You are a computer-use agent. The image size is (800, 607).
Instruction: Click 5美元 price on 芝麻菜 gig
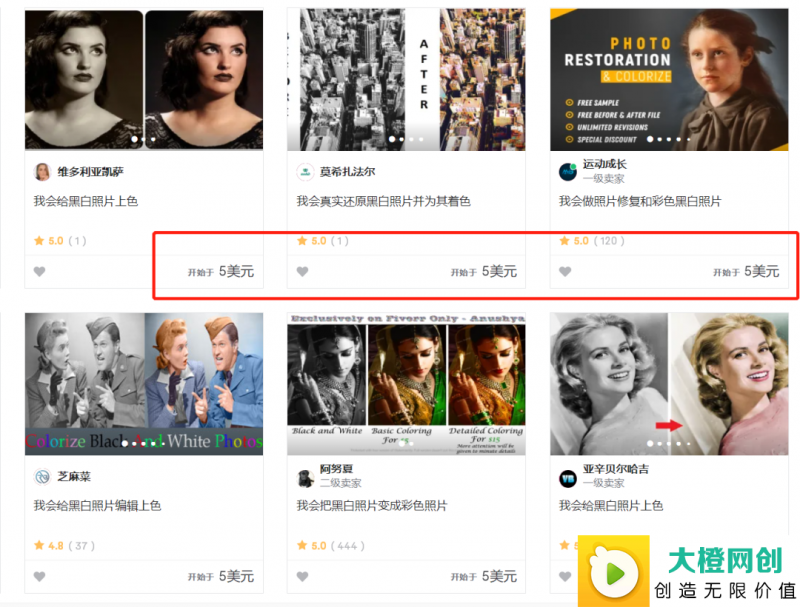tap(236, 576)
